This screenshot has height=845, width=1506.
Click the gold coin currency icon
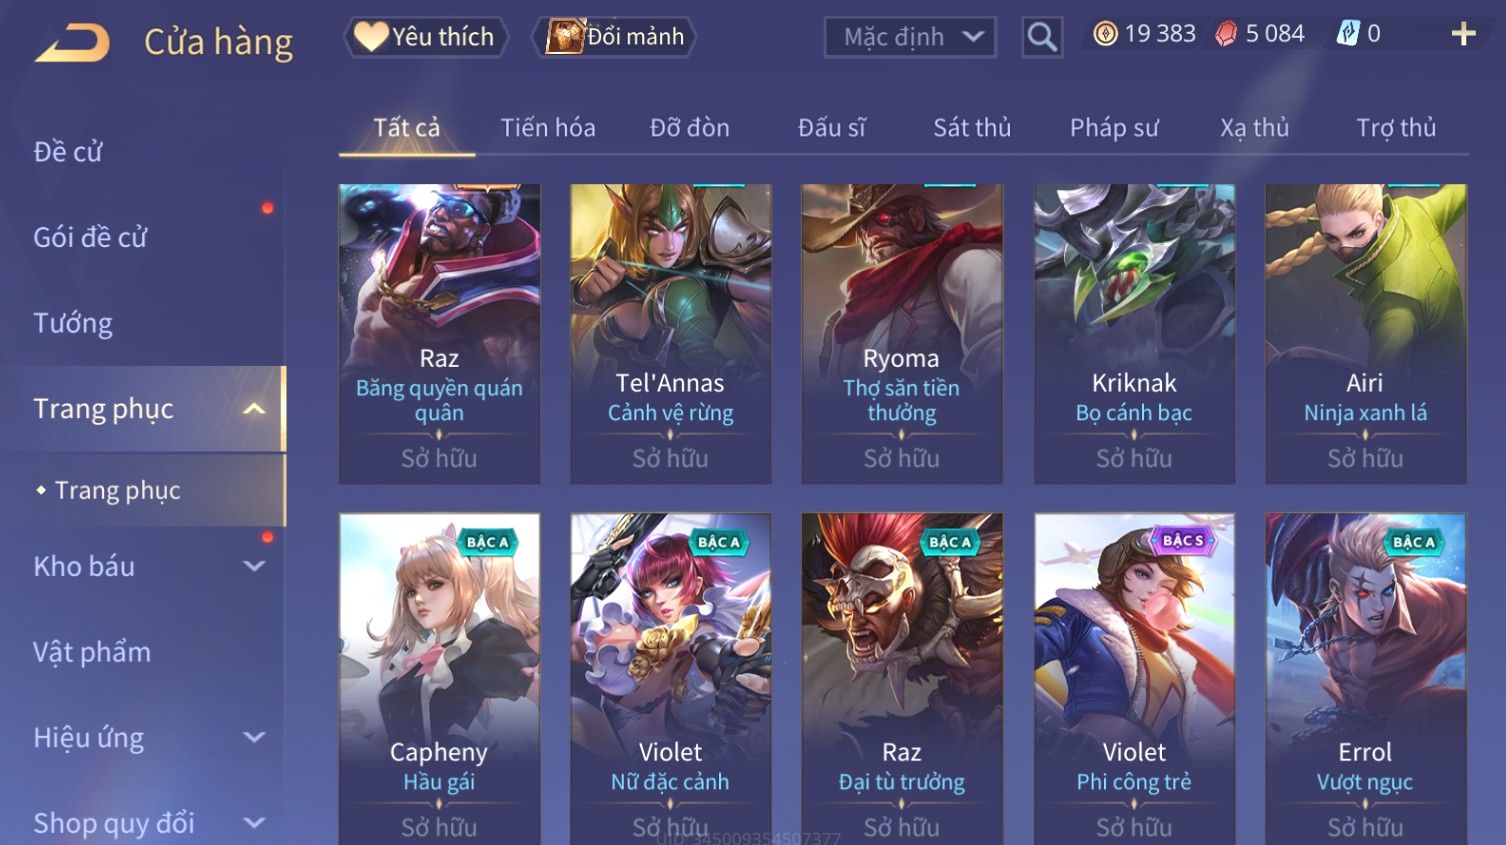1105,35
